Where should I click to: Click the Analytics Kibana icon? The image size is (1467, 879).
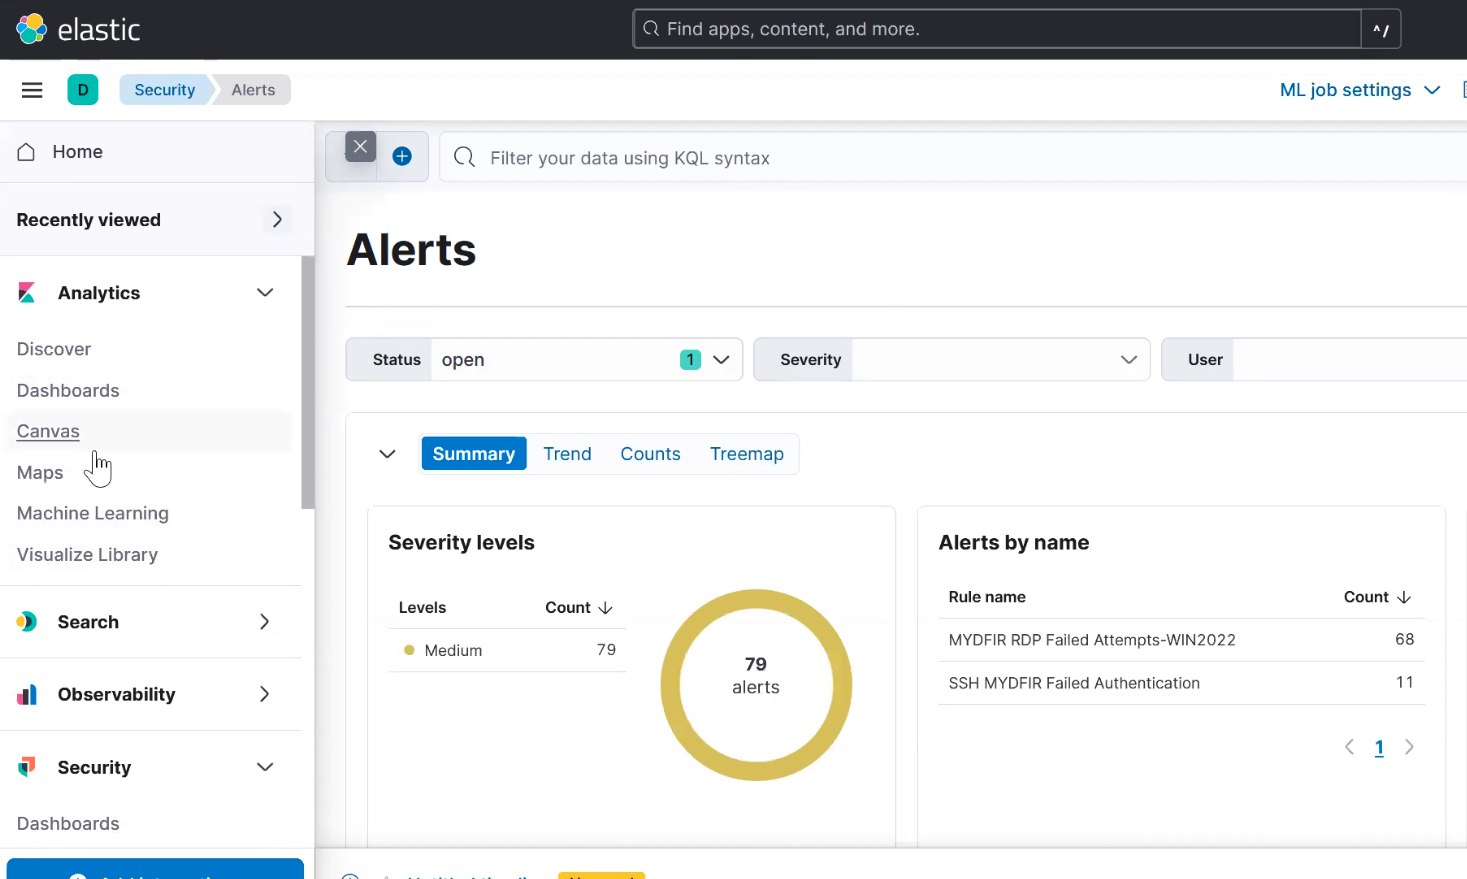click(x=27, y=293)
